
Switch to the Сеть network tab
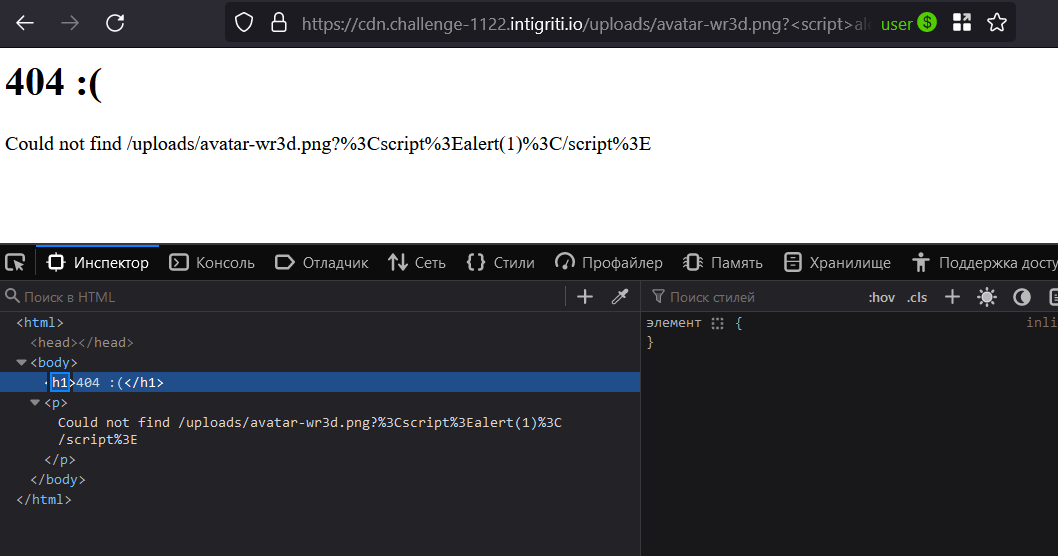[x=416, y=262]
